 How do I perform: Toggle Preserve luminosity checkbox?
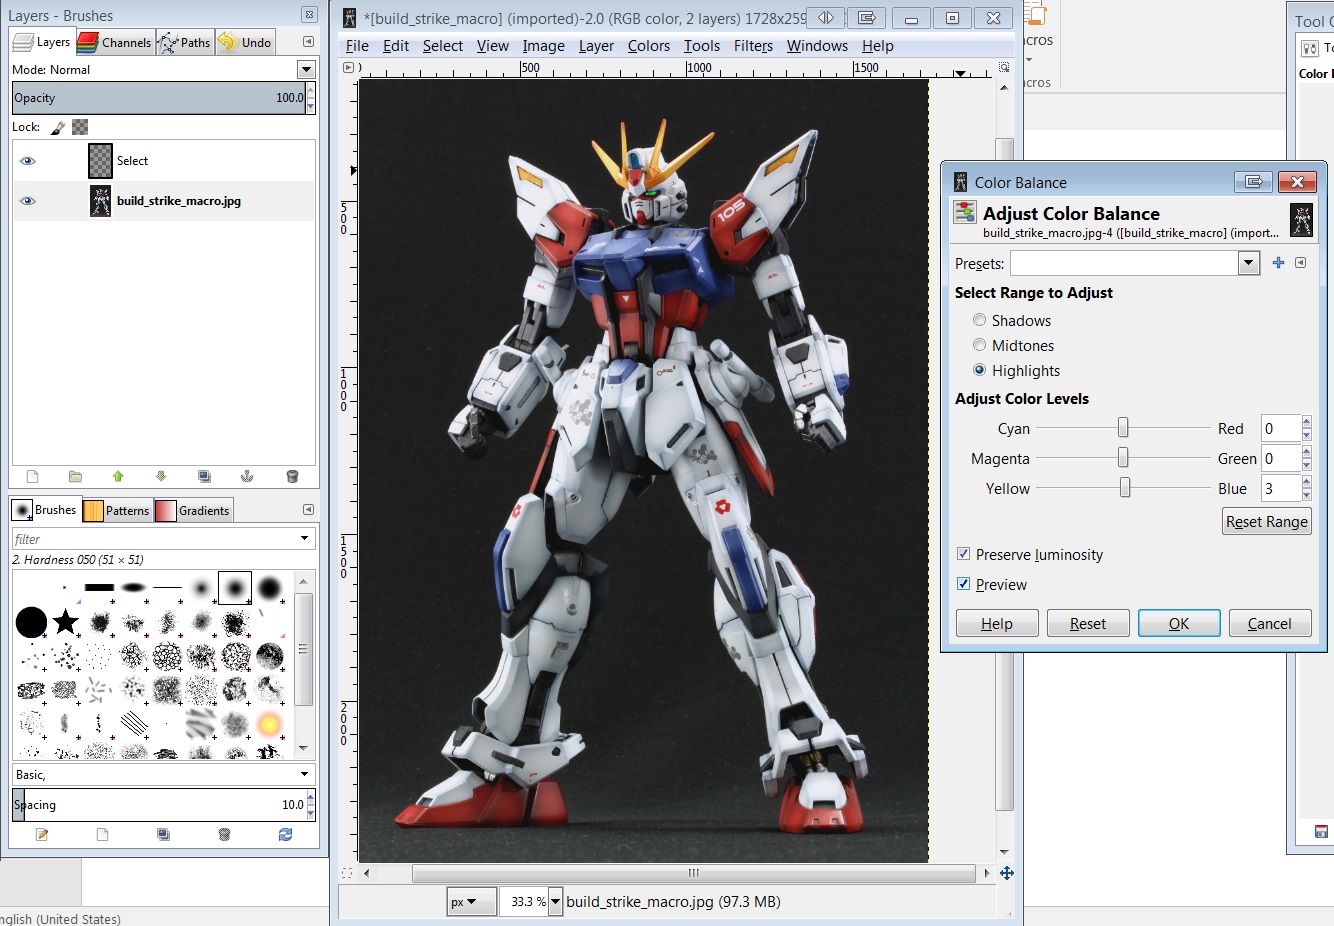click(964, 554)
